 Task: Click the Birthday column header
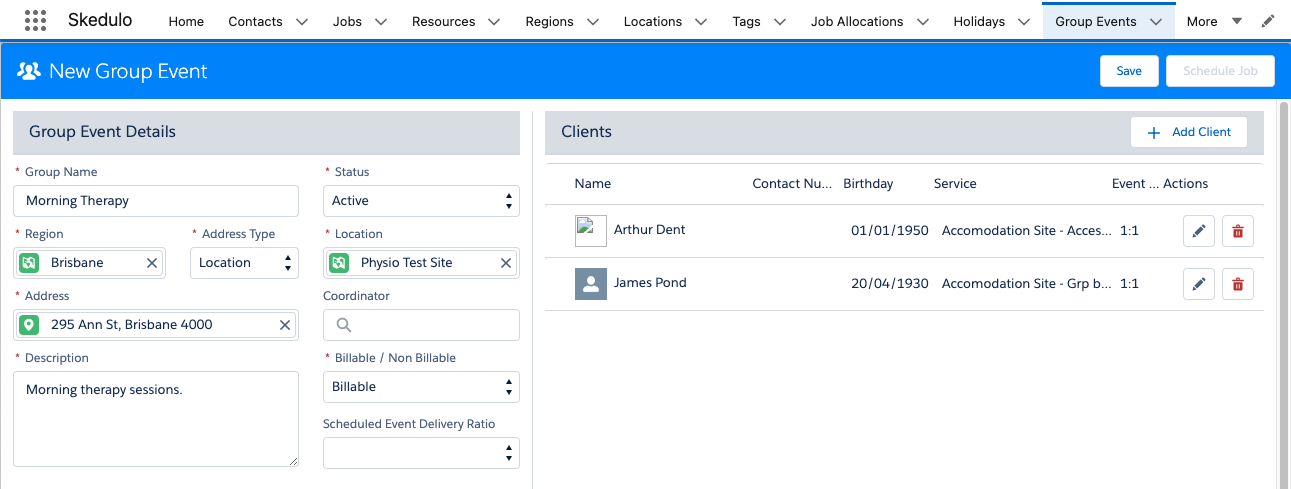pos(868,184)
